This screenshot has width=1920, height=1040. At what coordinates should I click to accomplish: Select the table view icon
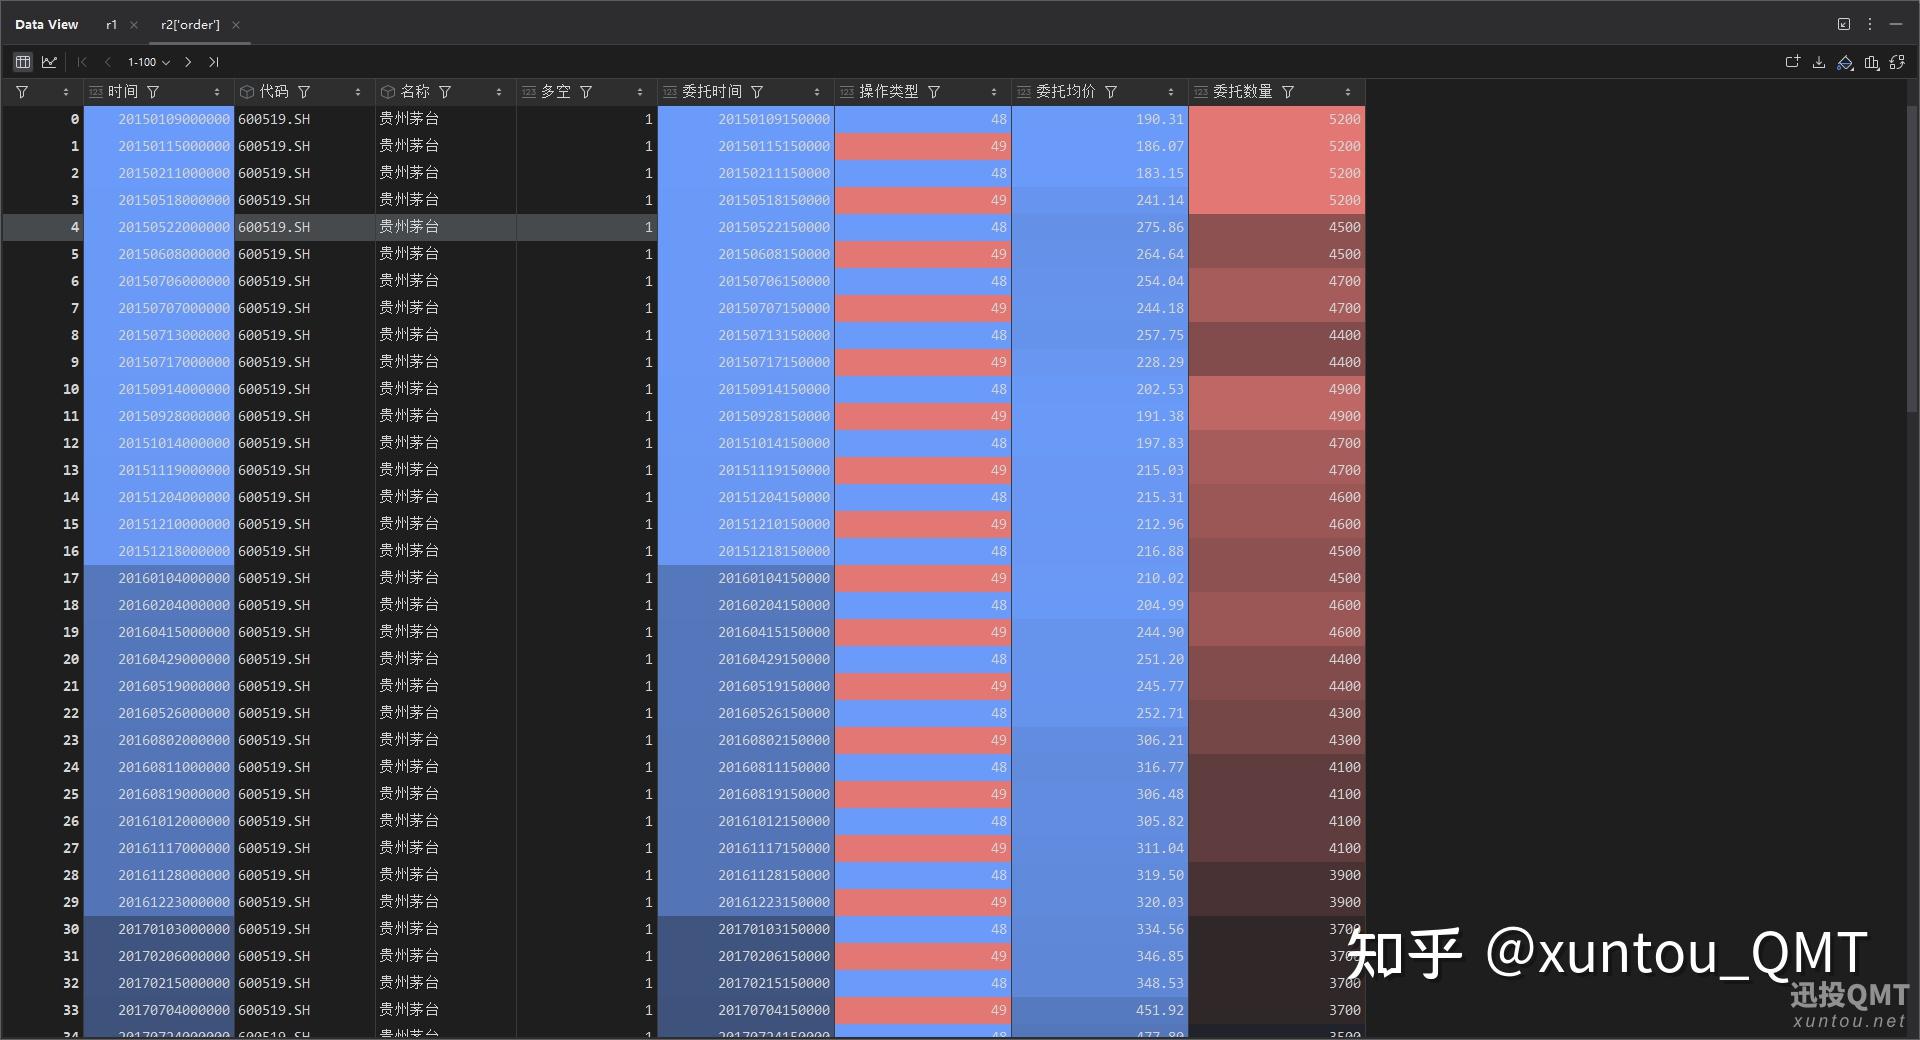pyautogui.click(x=23, y=62)
